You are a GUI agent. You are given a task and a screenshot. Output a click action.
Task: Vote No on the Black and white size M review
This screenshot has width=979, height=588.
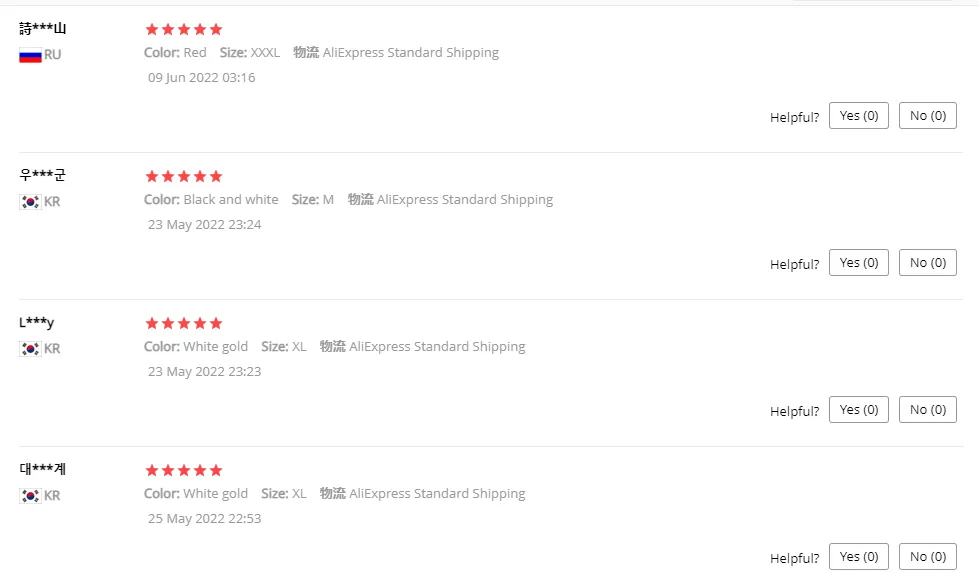pos(928,263)
